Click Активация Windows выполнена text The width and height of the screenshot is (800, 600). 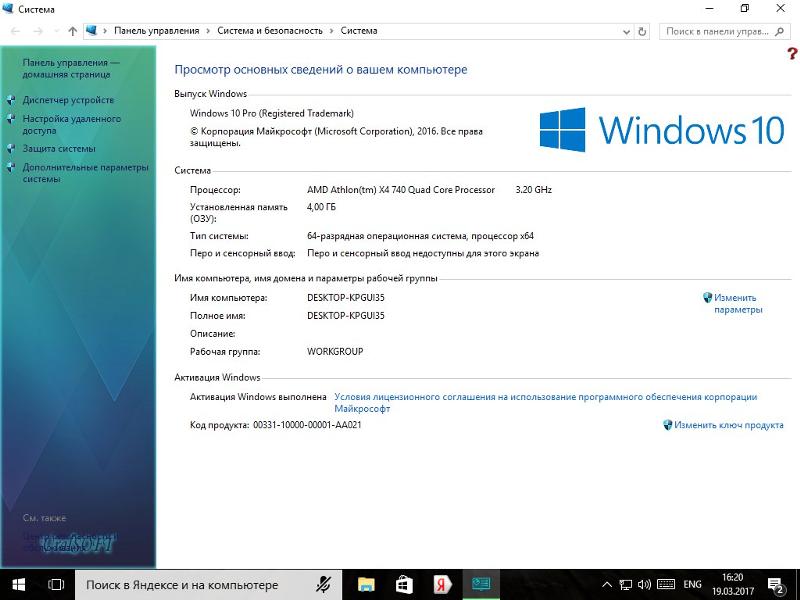point(258,396)
